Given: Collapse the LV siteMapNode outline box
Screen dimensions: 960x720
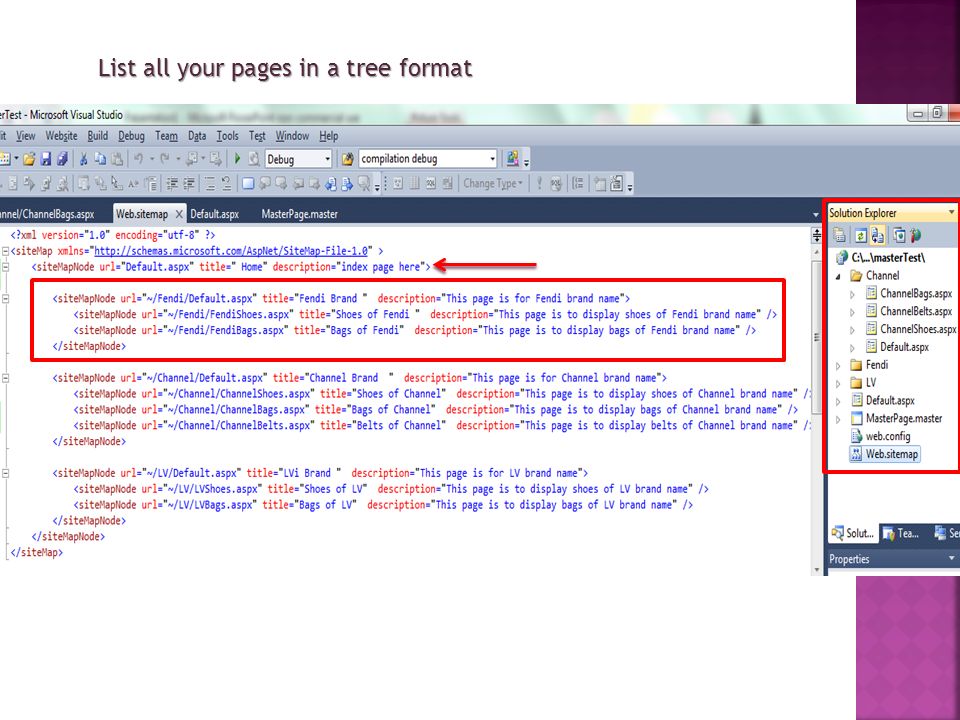Looking at the screenshot, I should pyautogui.click(x=5, y=473).
